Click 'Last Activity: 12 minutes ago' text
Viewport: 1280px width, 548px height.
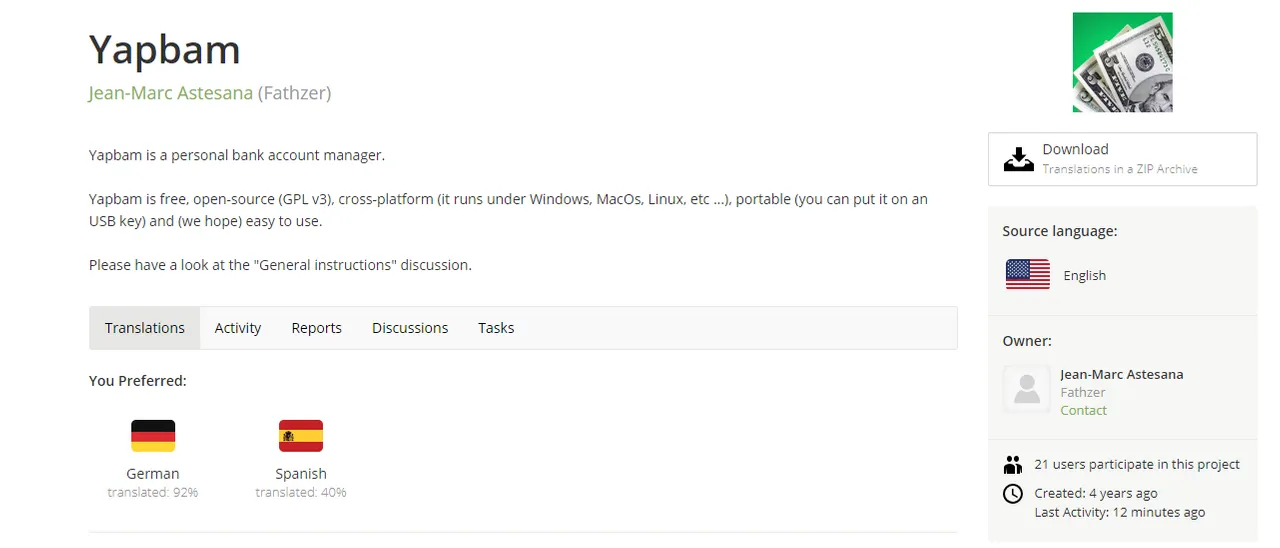tap(1120, 512)
